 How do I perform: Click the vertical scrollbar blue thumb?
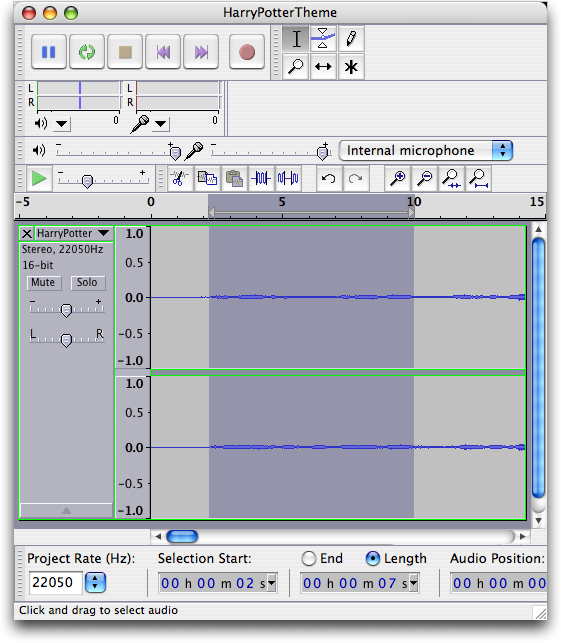(x=538, y=368)
